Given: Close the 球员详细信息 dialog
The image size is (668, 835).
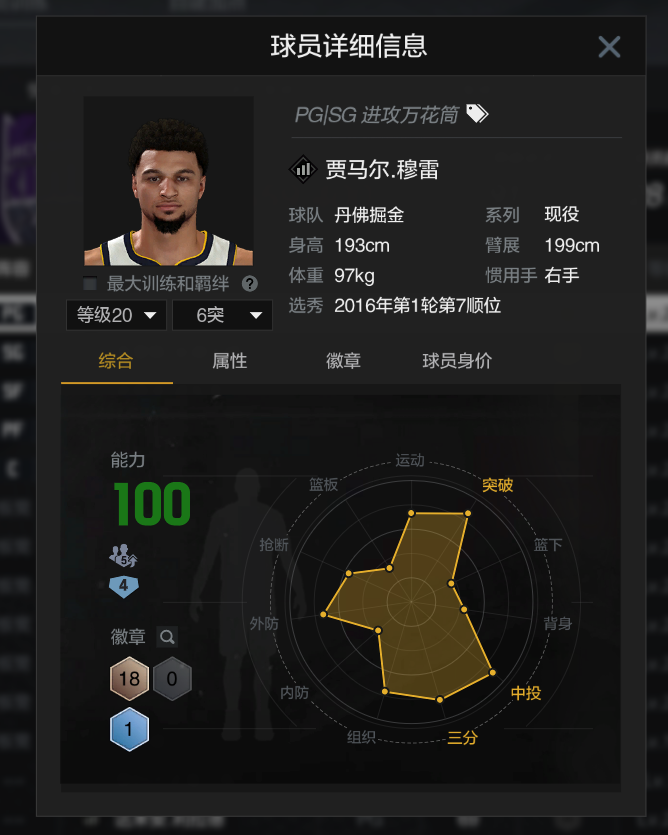Looking at the screenshot, I should [x=609, y=47].
